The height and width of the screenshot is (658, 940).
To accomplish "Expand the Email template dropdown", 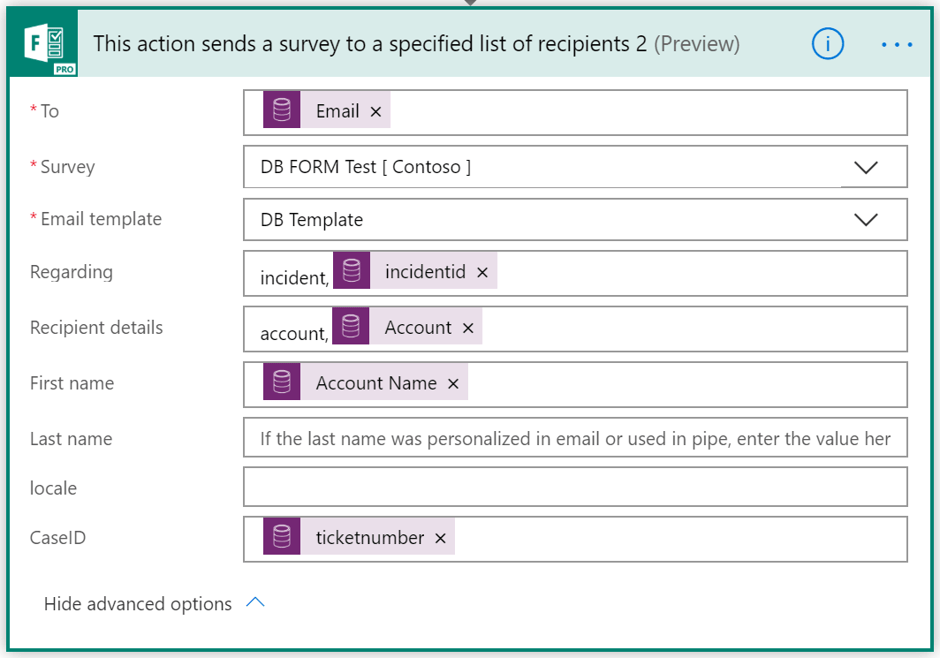I will (866, 220).
